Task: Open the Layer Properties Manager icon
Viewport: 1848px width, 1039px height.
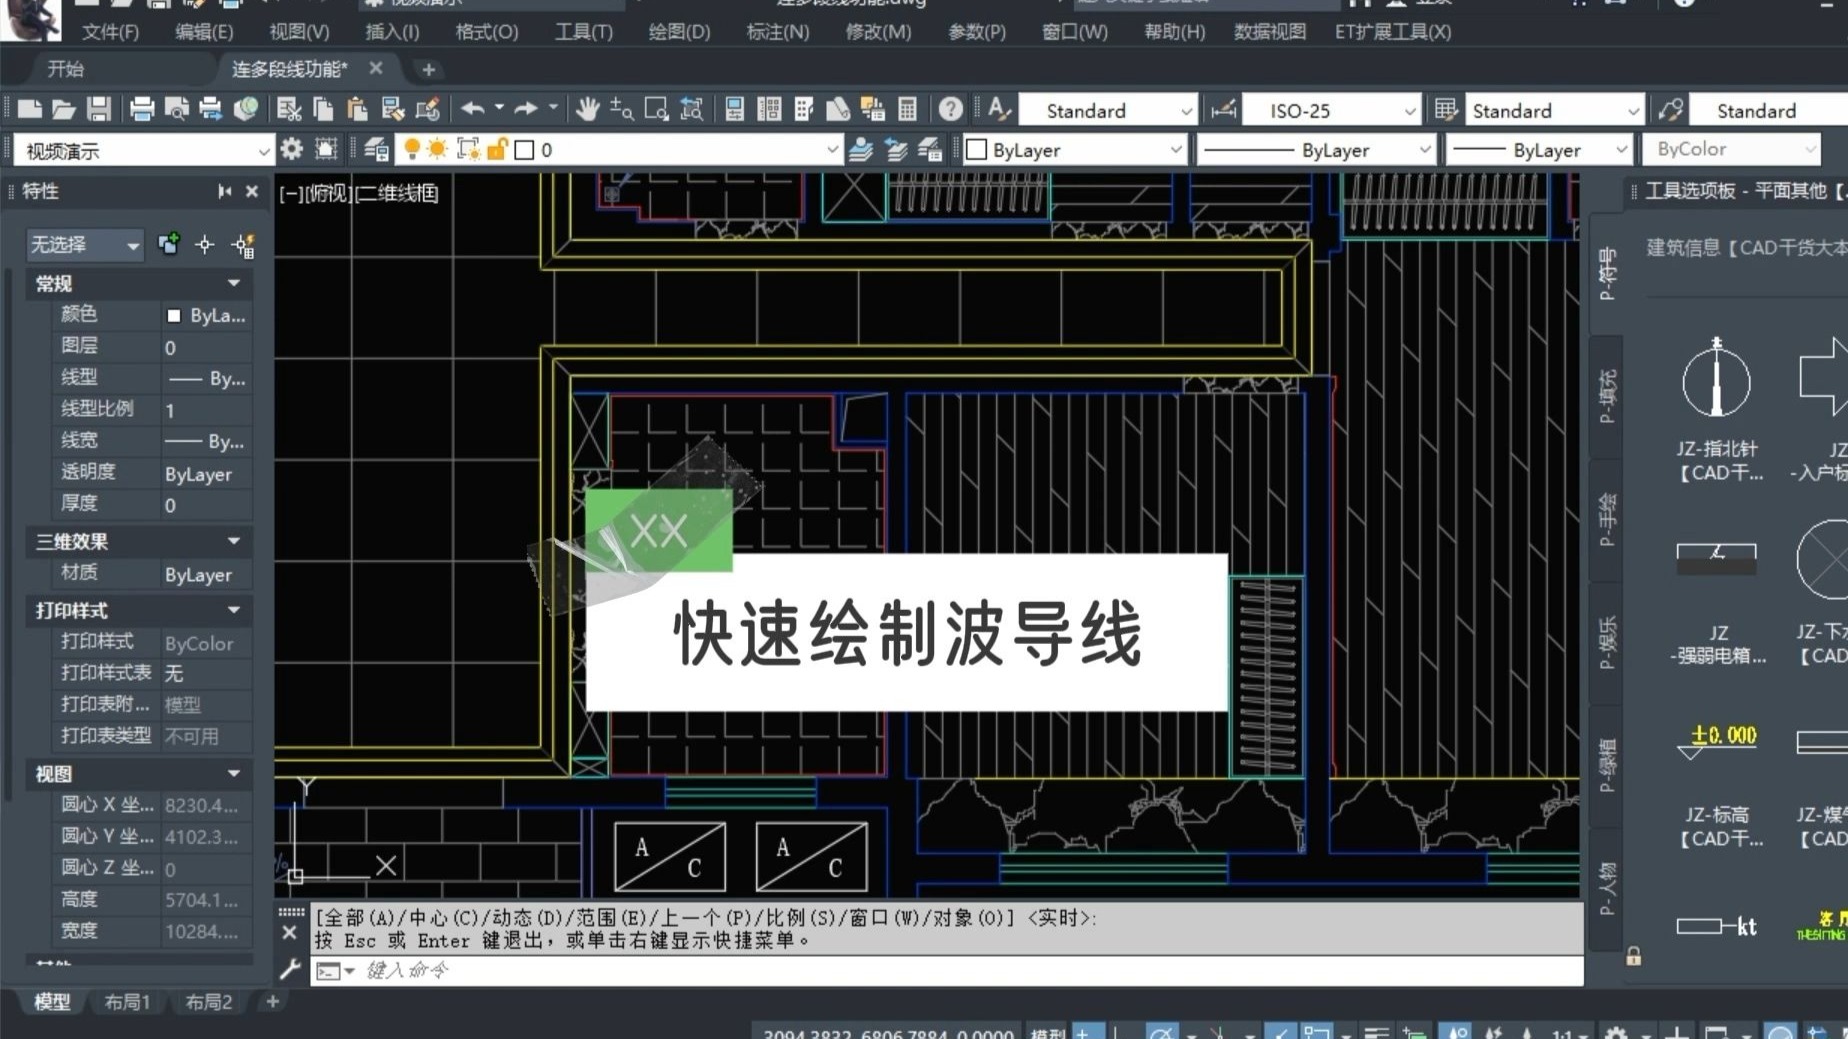Action: [x=376, y=149]
